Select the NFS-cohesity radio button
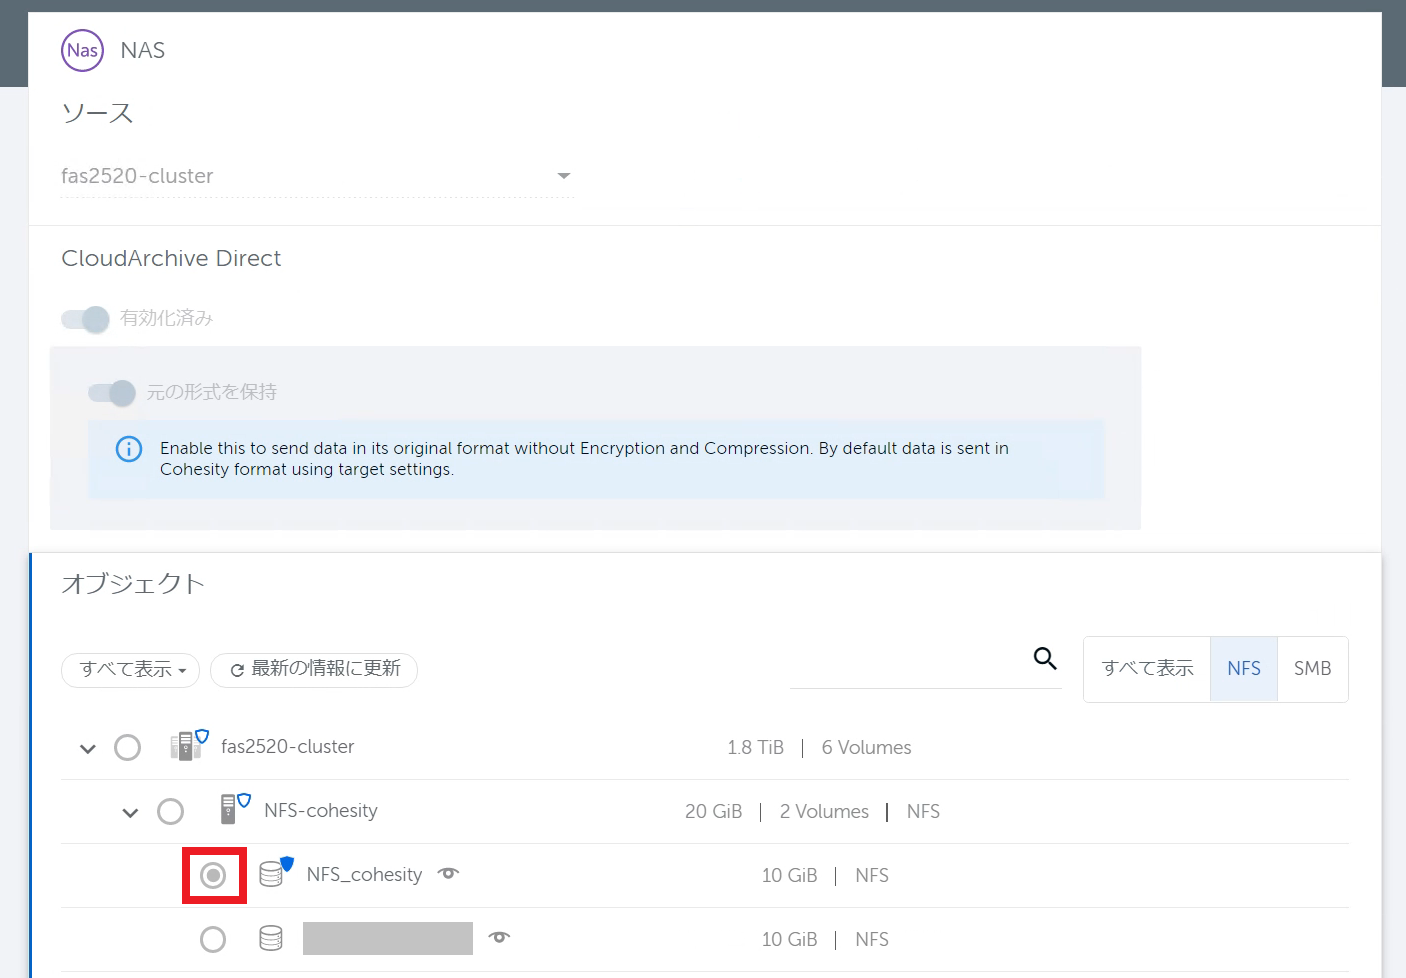This screenshot has width=1406, height=978. (170, 811)
